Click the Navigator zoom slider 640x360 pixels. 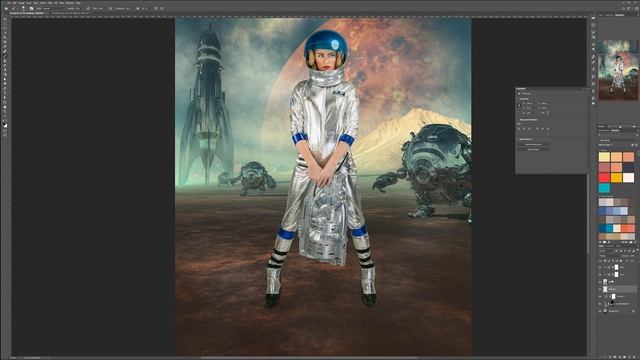[621, 127]
